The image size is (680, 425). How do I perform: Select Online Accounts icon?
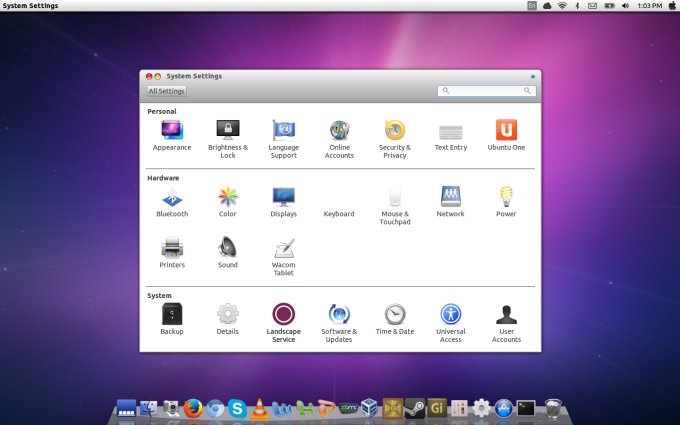(x=339, y=131)
